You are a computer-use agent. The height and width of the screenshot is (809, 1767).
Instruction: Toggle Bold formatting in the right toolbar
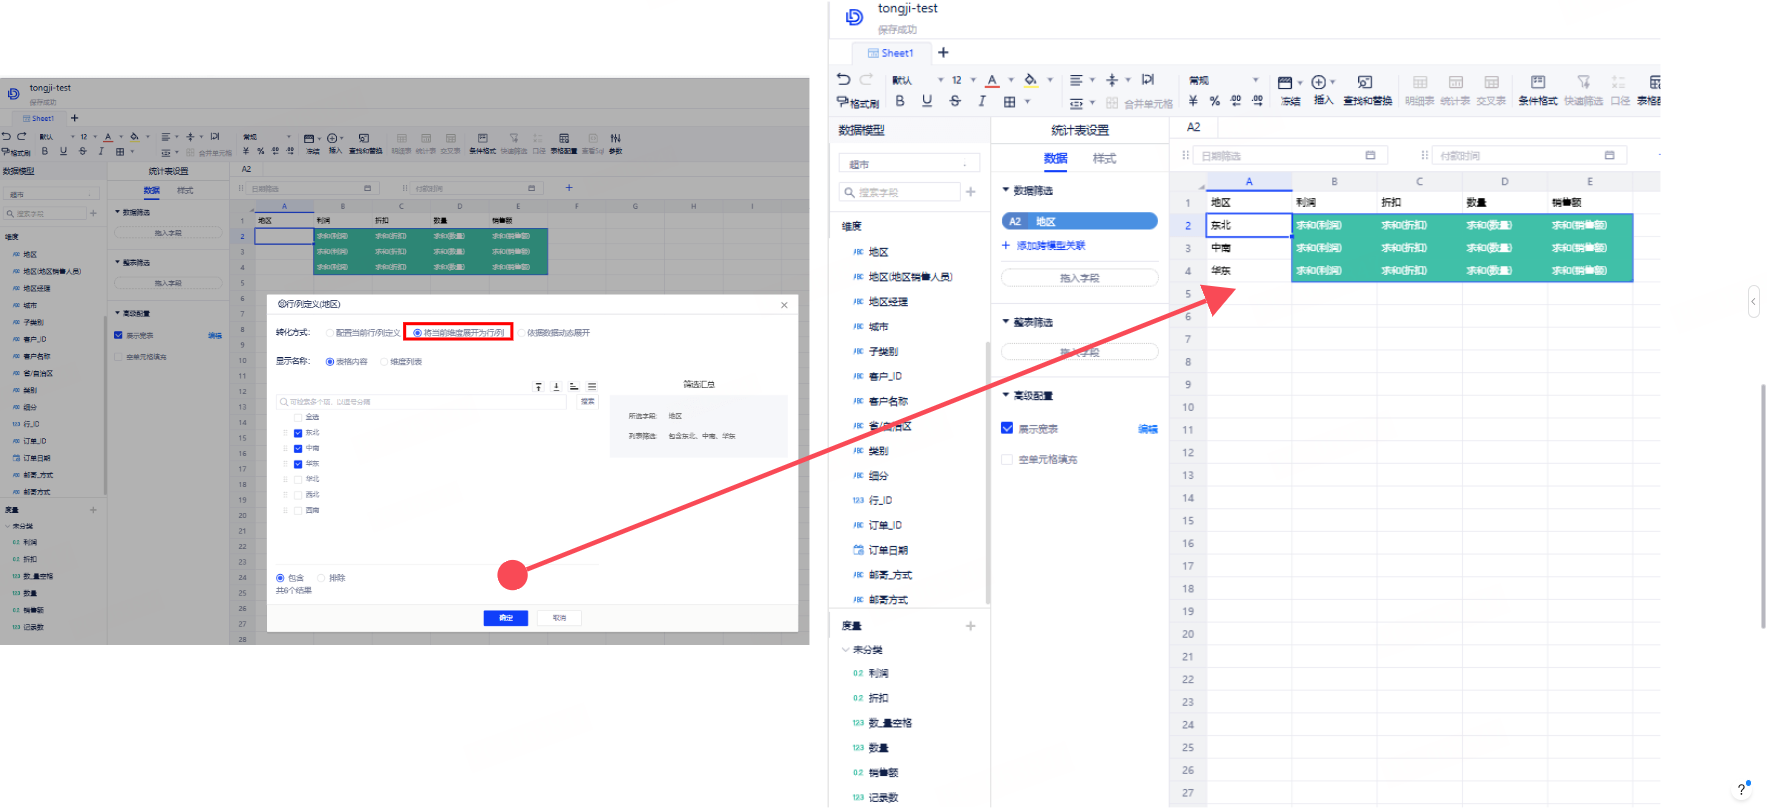click(900, 101)
